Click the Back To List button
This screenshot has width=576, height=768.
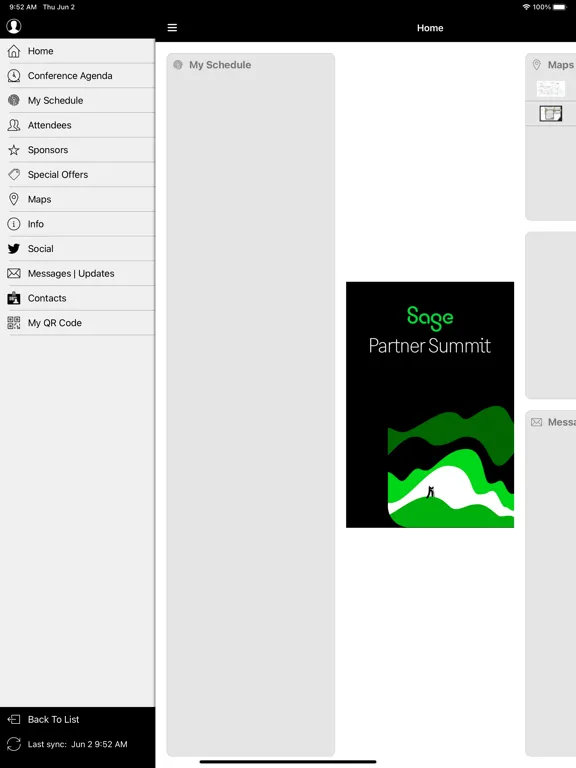tap(77, 720)
